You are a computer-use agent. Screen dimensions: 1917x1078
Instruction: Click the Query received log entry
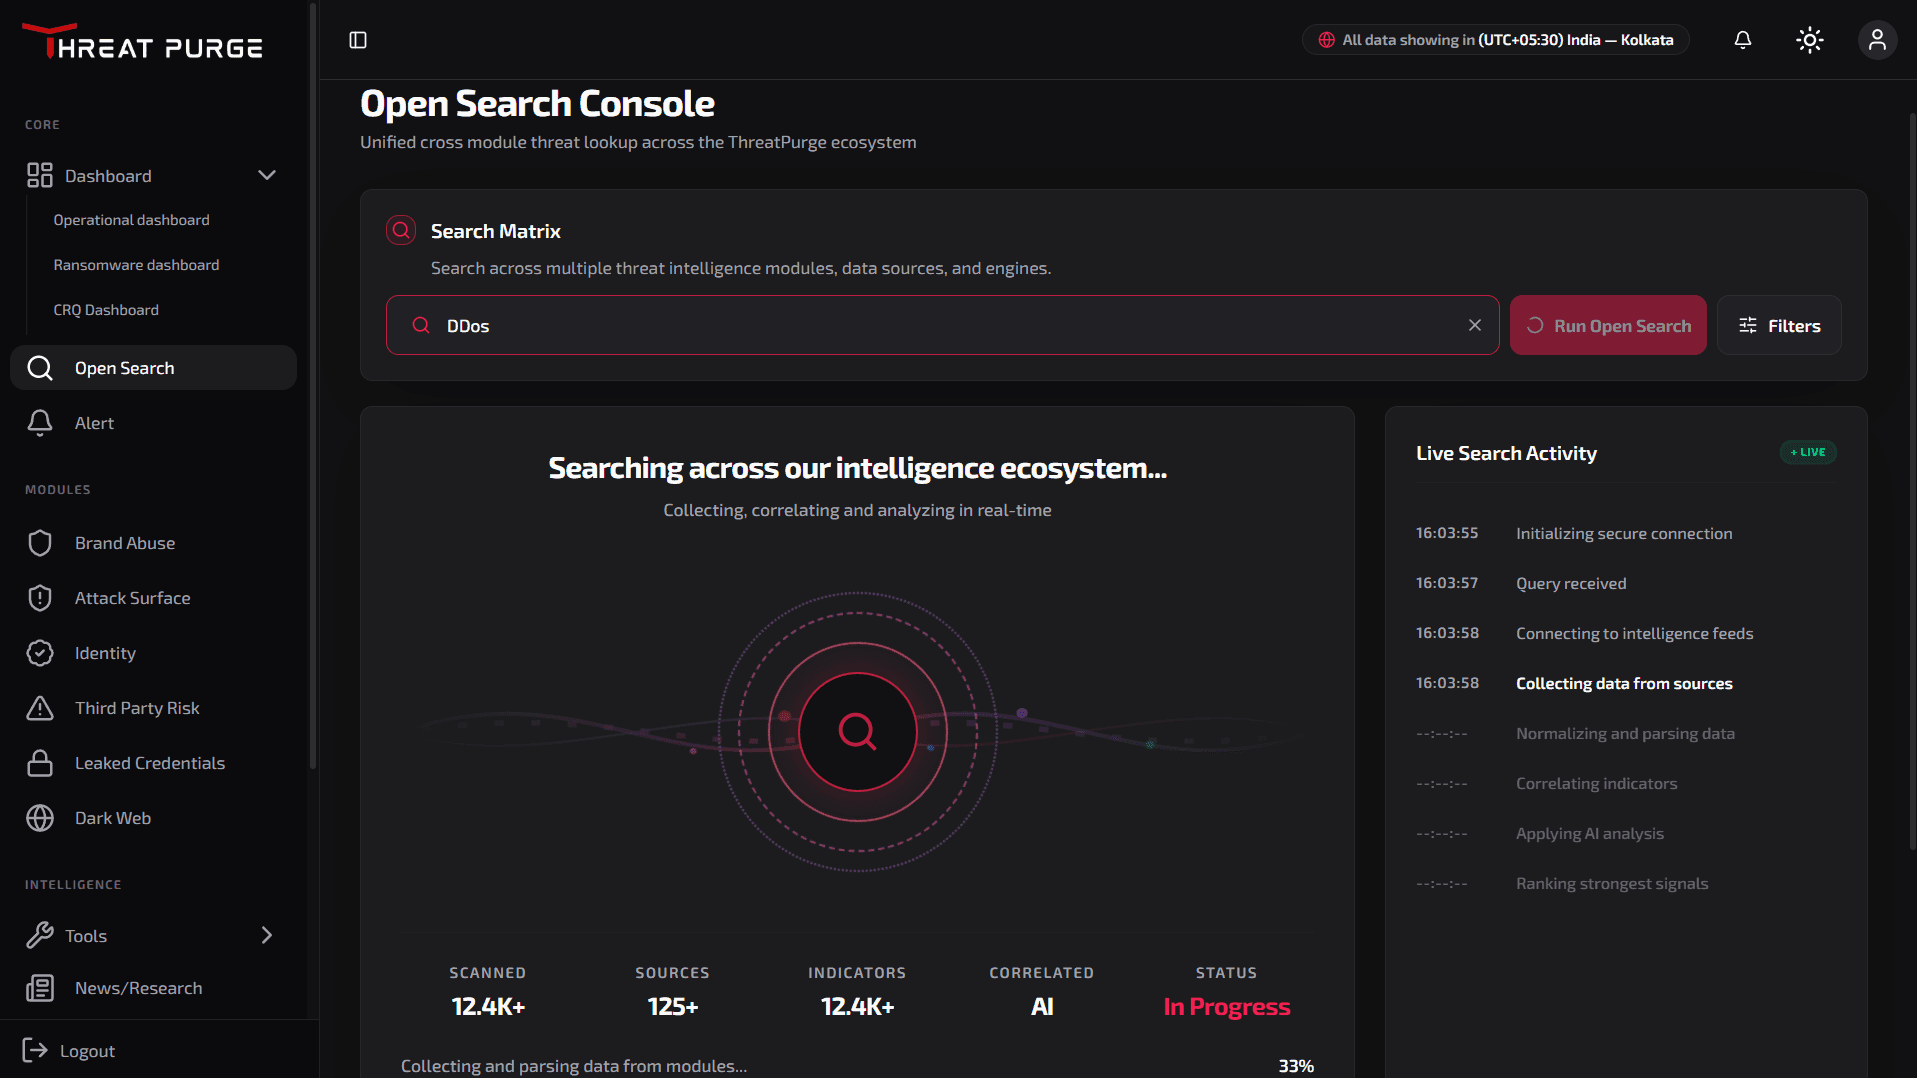pos(1571,583)
